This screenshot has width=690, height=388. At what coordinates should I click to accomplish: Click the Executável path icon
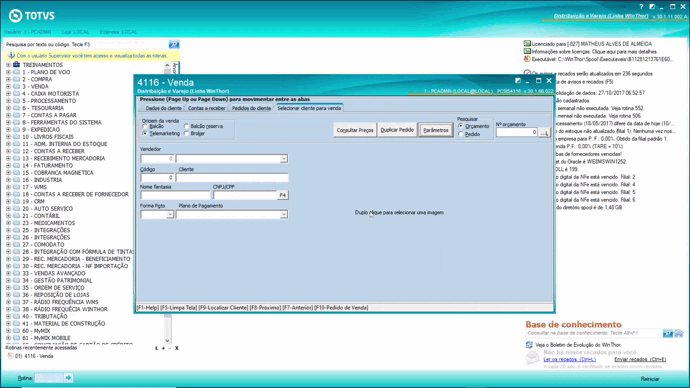(x=527, y=59)
